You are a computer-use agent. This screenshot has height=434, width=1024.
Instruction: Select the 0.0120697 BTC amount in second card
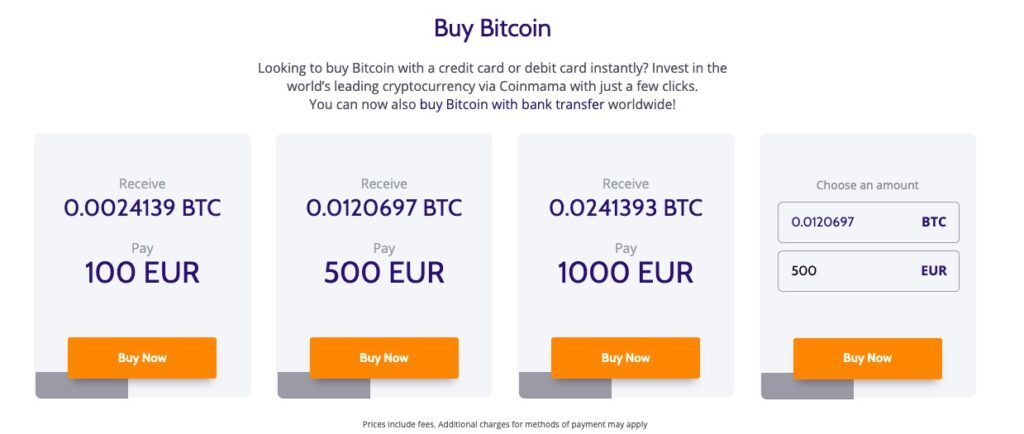point(384,208)
